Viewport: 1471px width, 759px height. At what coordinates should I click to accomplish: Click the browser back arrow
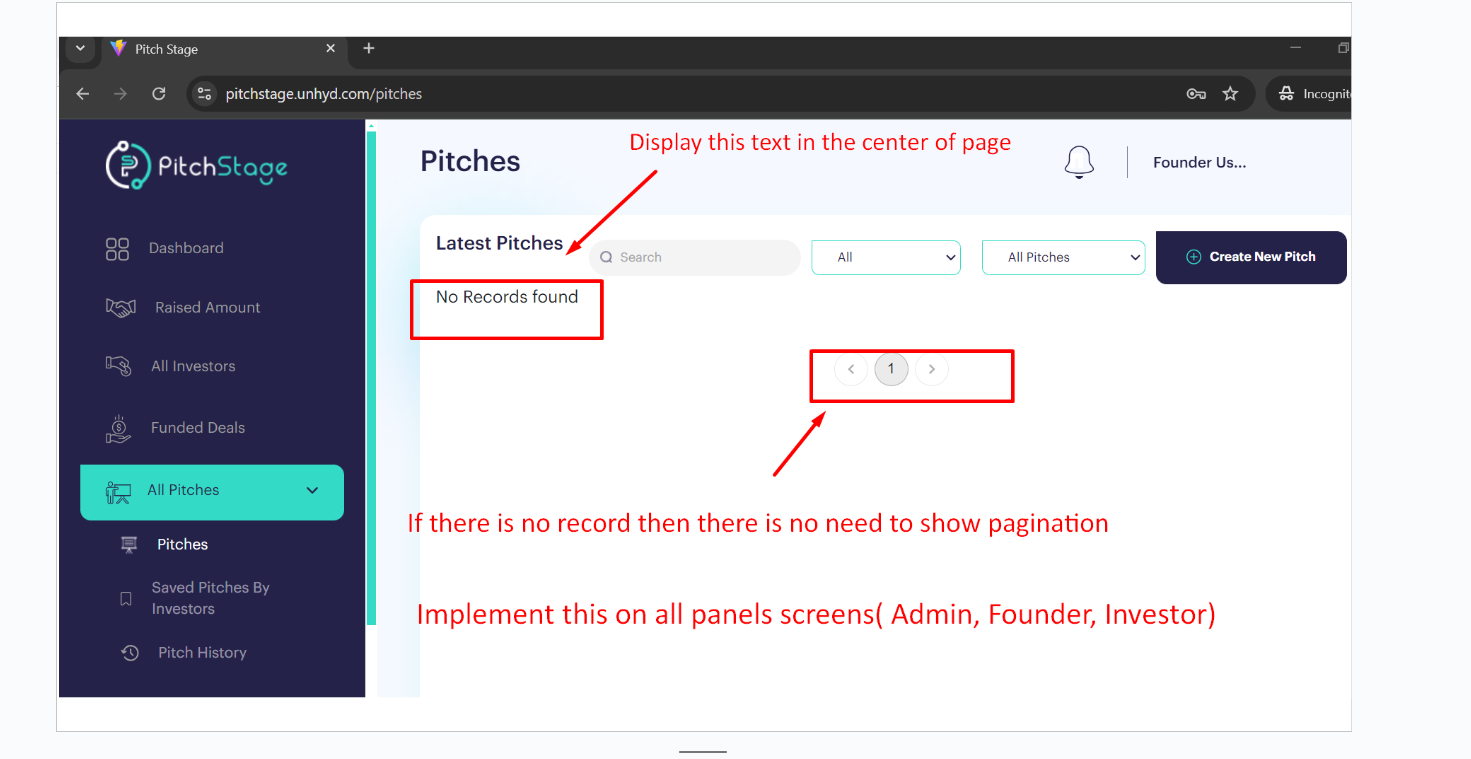tap(83, 94)
